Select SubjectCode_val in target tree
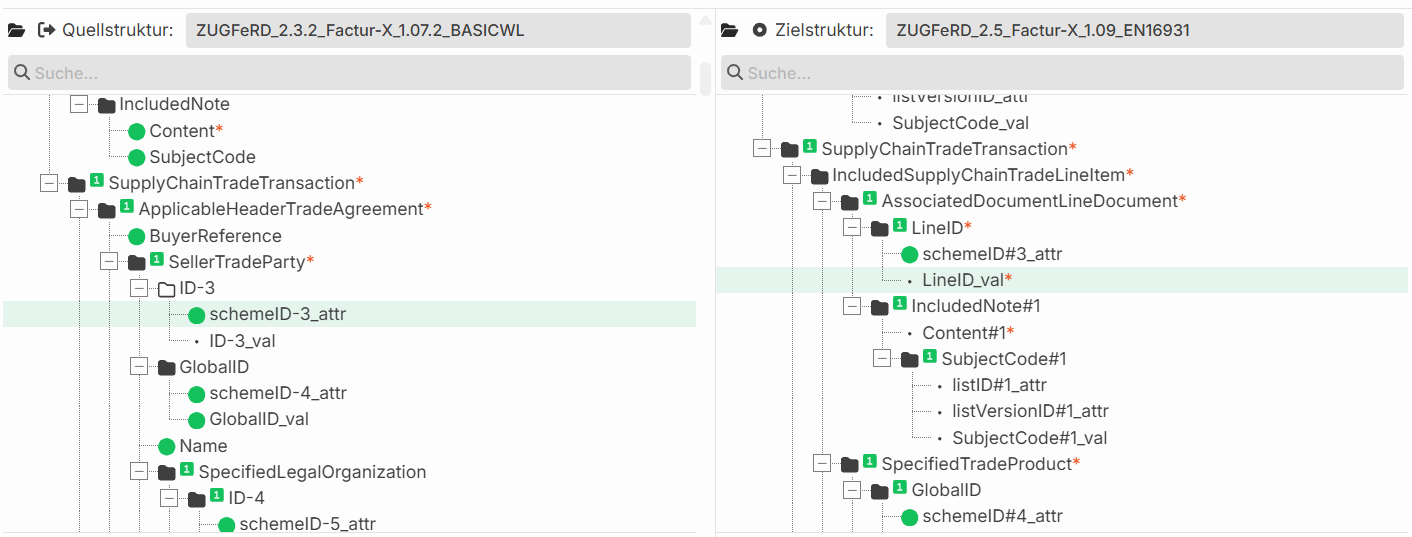 (960, 123)
